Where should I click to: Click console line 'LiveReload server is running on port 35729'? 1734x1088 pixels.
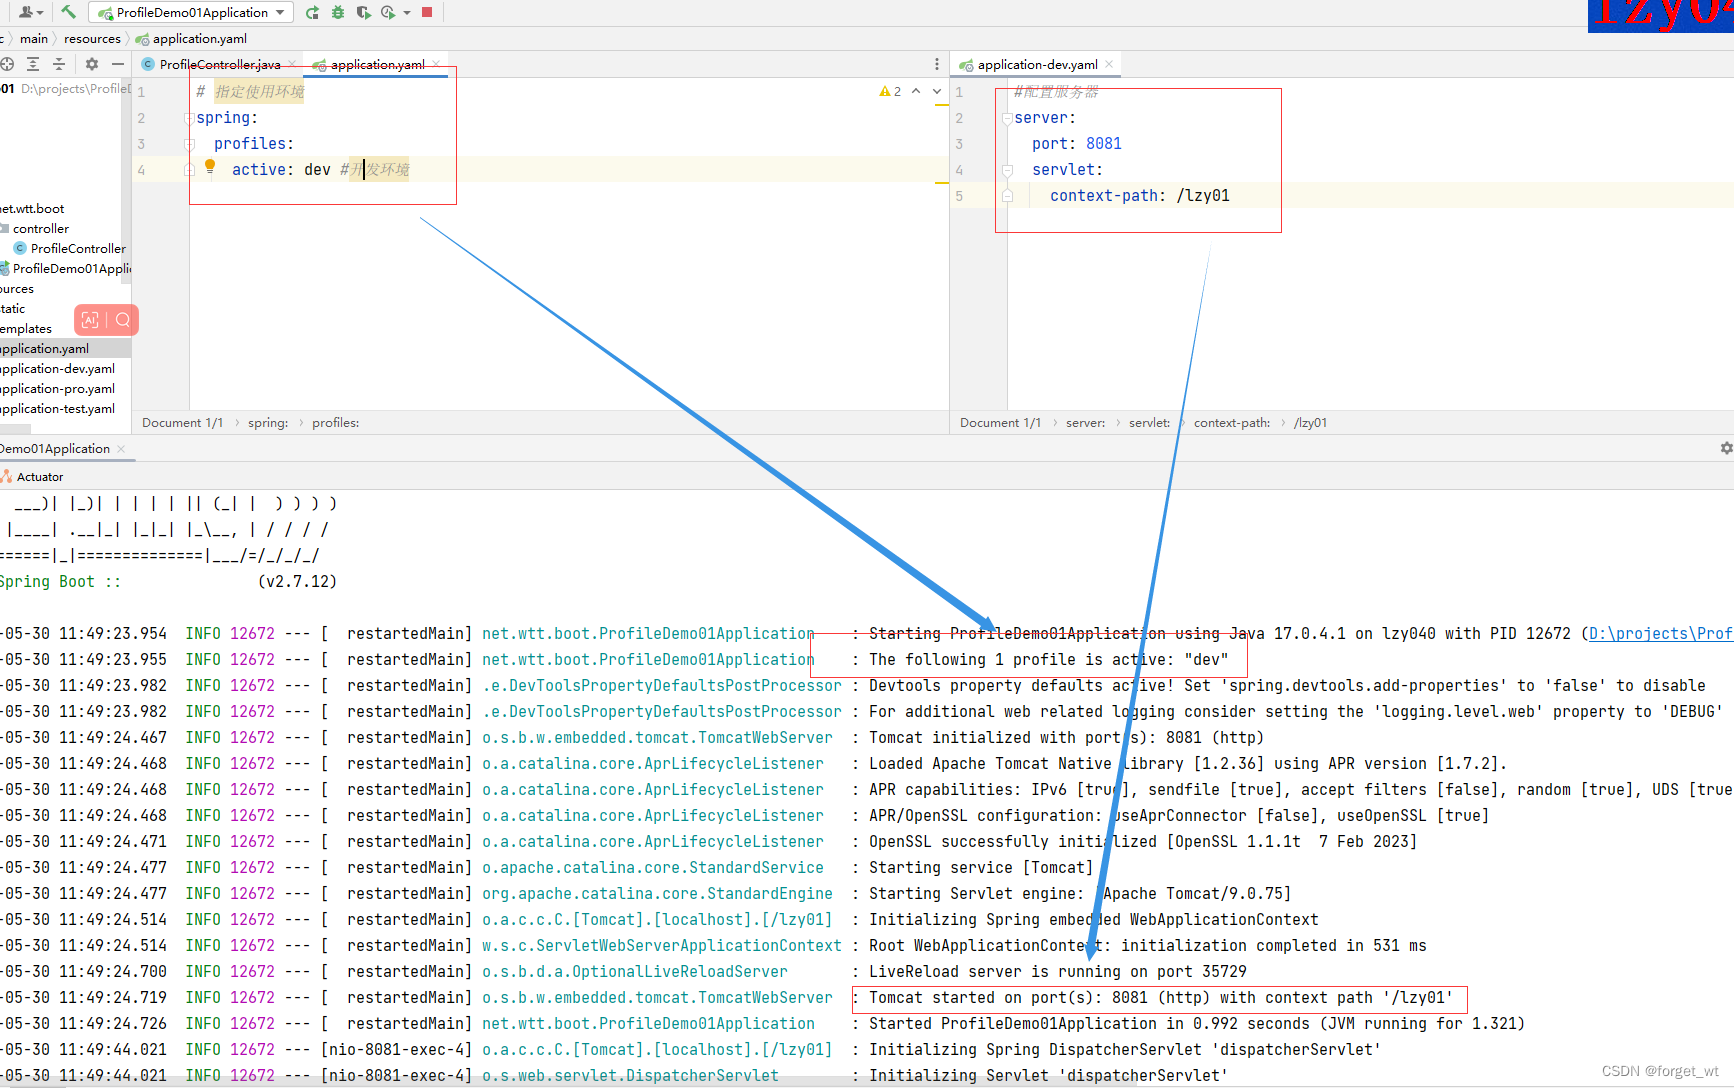1057,972
